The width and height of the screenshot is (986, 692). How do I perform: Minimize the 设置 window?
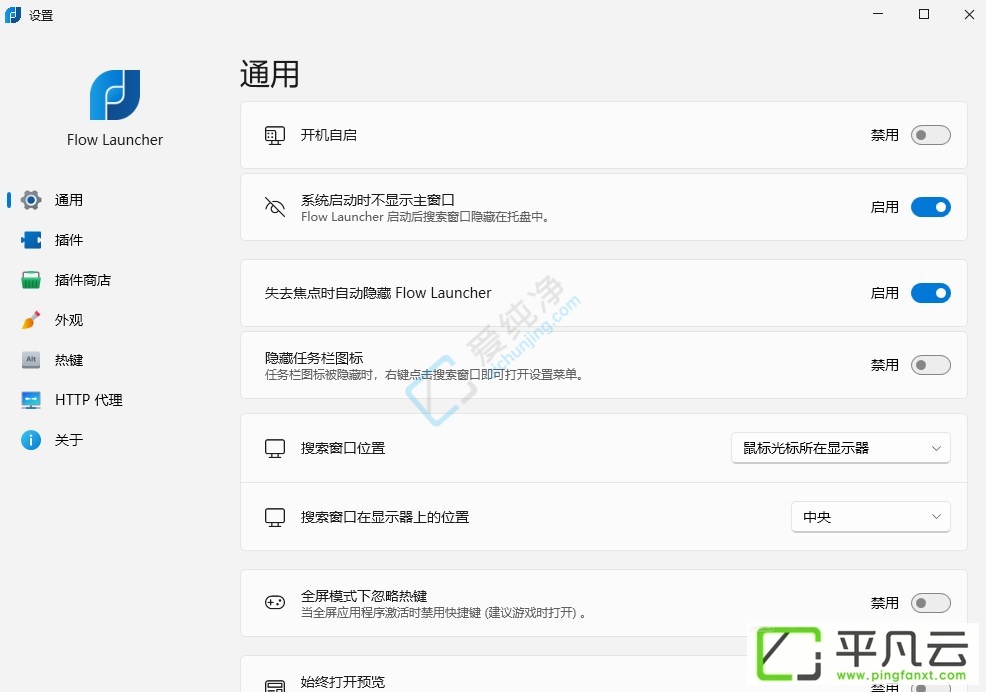pos(878,14)
